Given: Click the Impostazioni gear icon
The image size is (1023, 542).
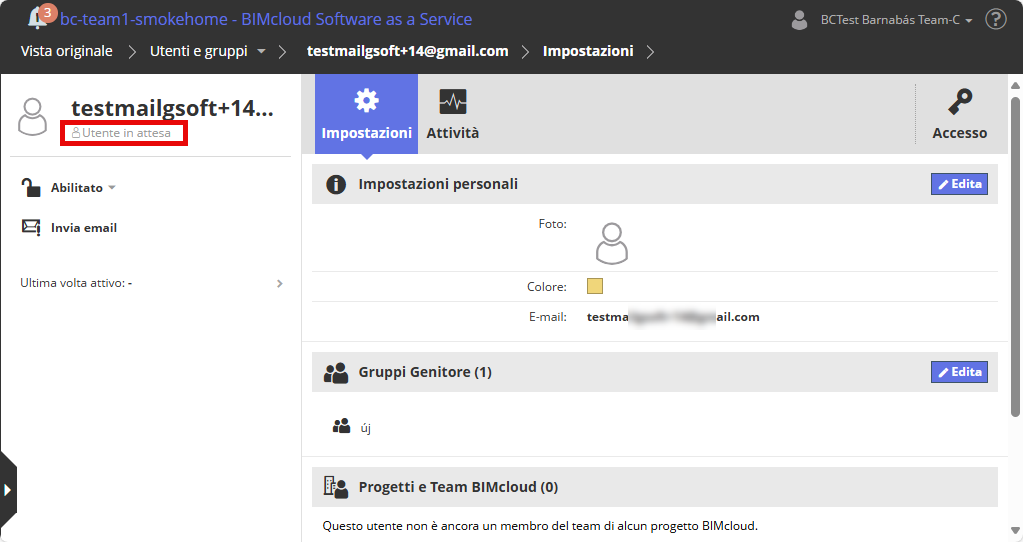Looking at the screenshot, I should pyautogui.click(x=366, y=100).
